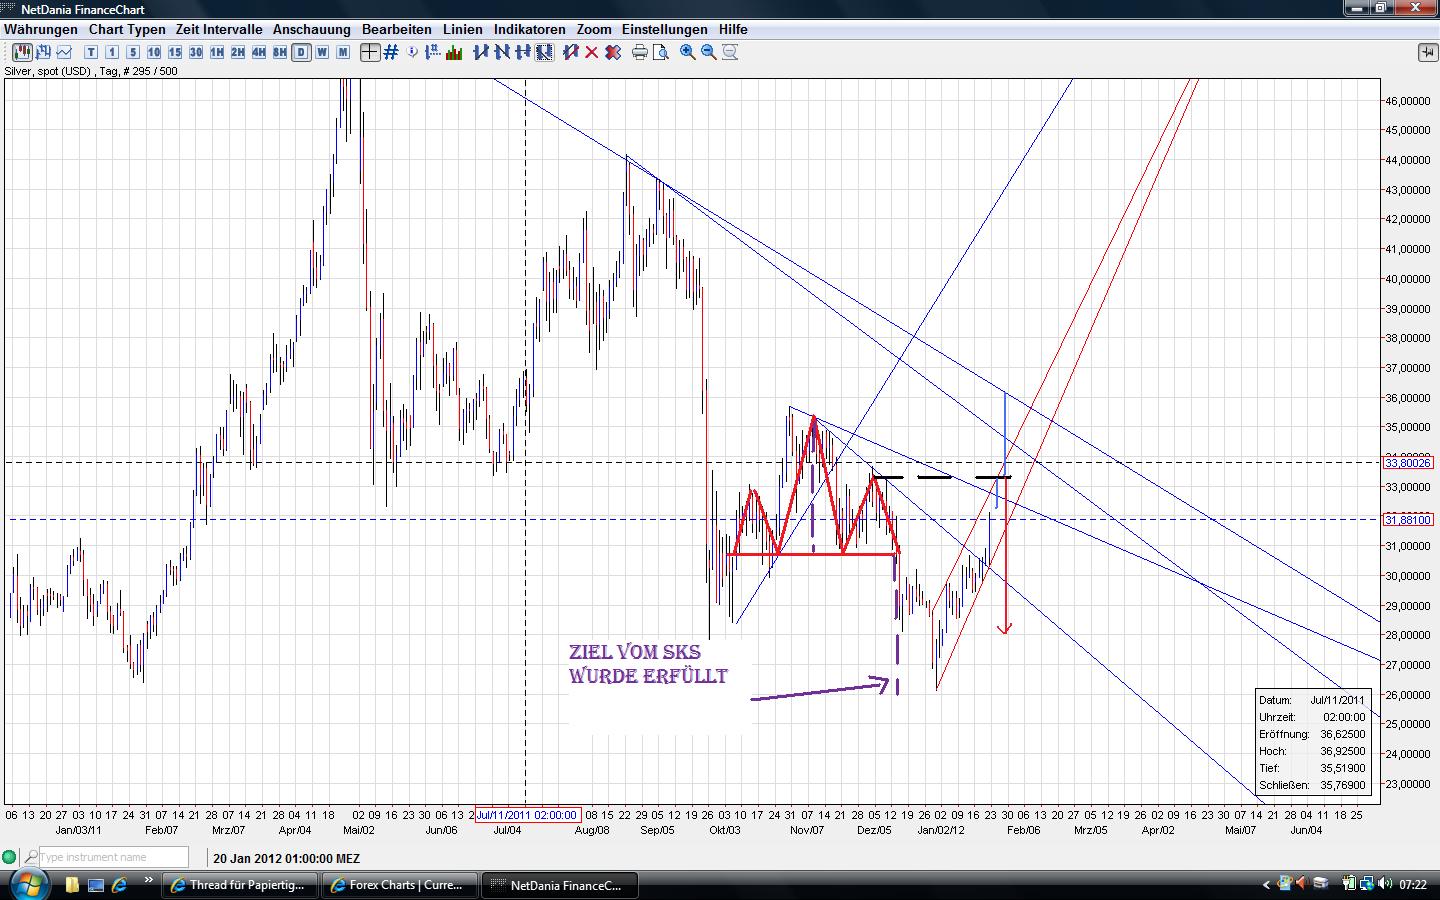Expand the hidden Quick Launch chevron
Screen dimensions: 1440x900
pyautogui.click(x=149, y=881)
